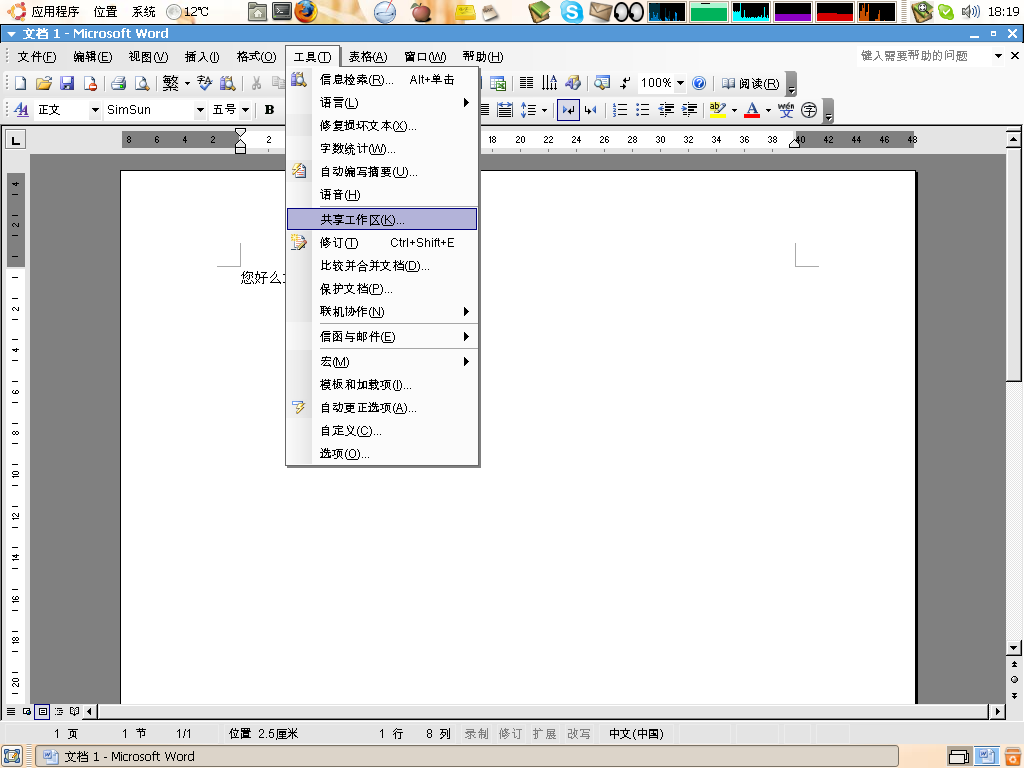Open the SimSun font dropdown
The width and height of the screenshot is (1024, 768).
click(200, 110)
